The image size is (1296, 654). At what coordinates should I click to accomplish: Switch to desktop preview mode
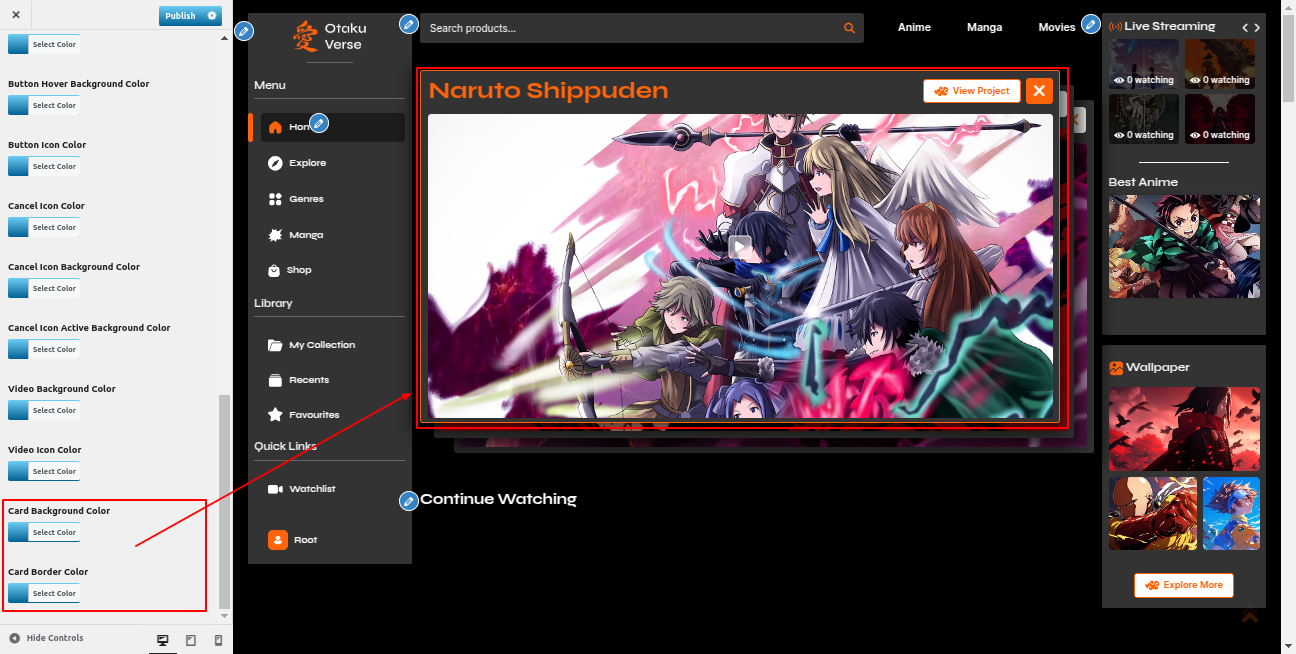coord(163,640)
